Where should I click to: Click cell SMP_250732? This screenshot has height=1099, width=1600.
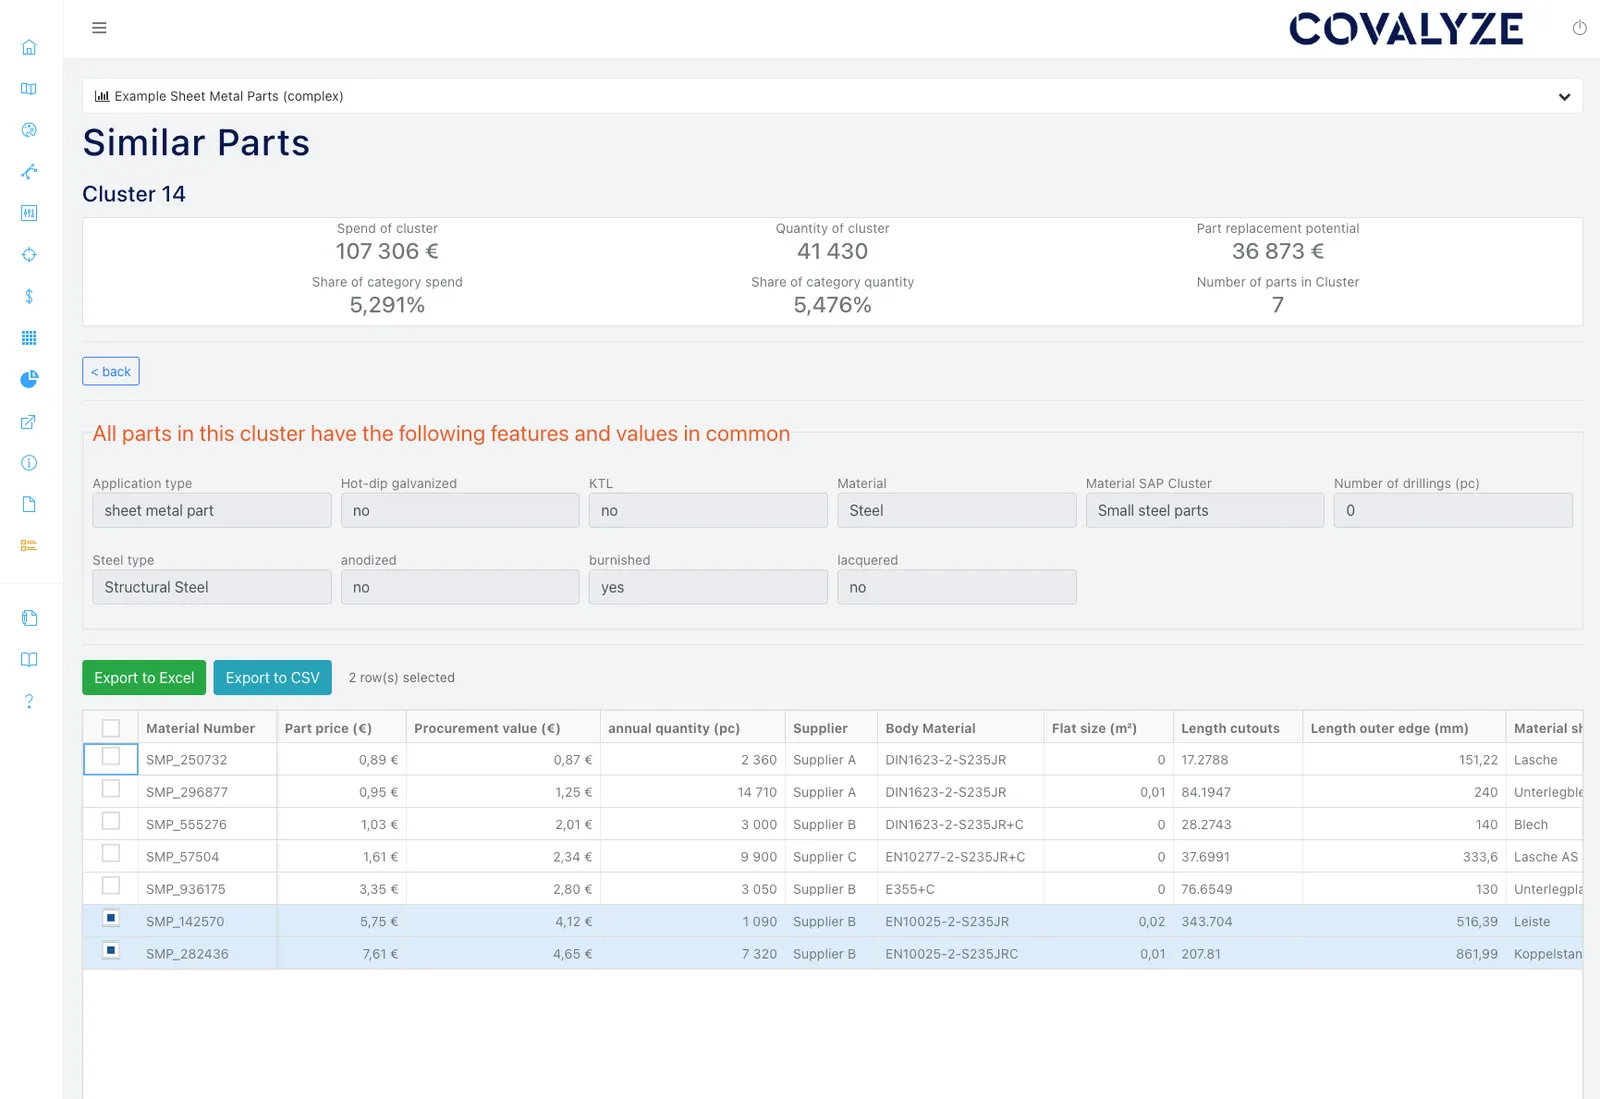click(207, 760)
